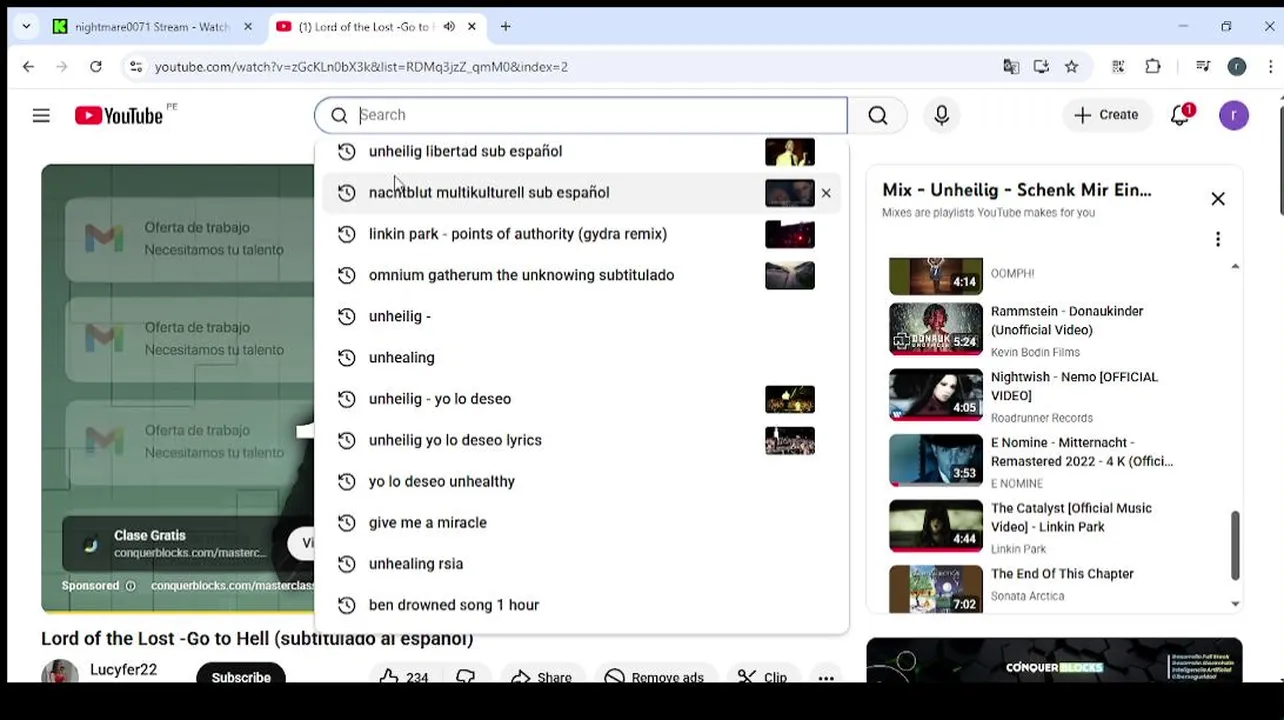Click the thumbnail of the linkin park gydra remix suggestion
This screenshot has width=1284, height=720.
(x=790, y=234)
